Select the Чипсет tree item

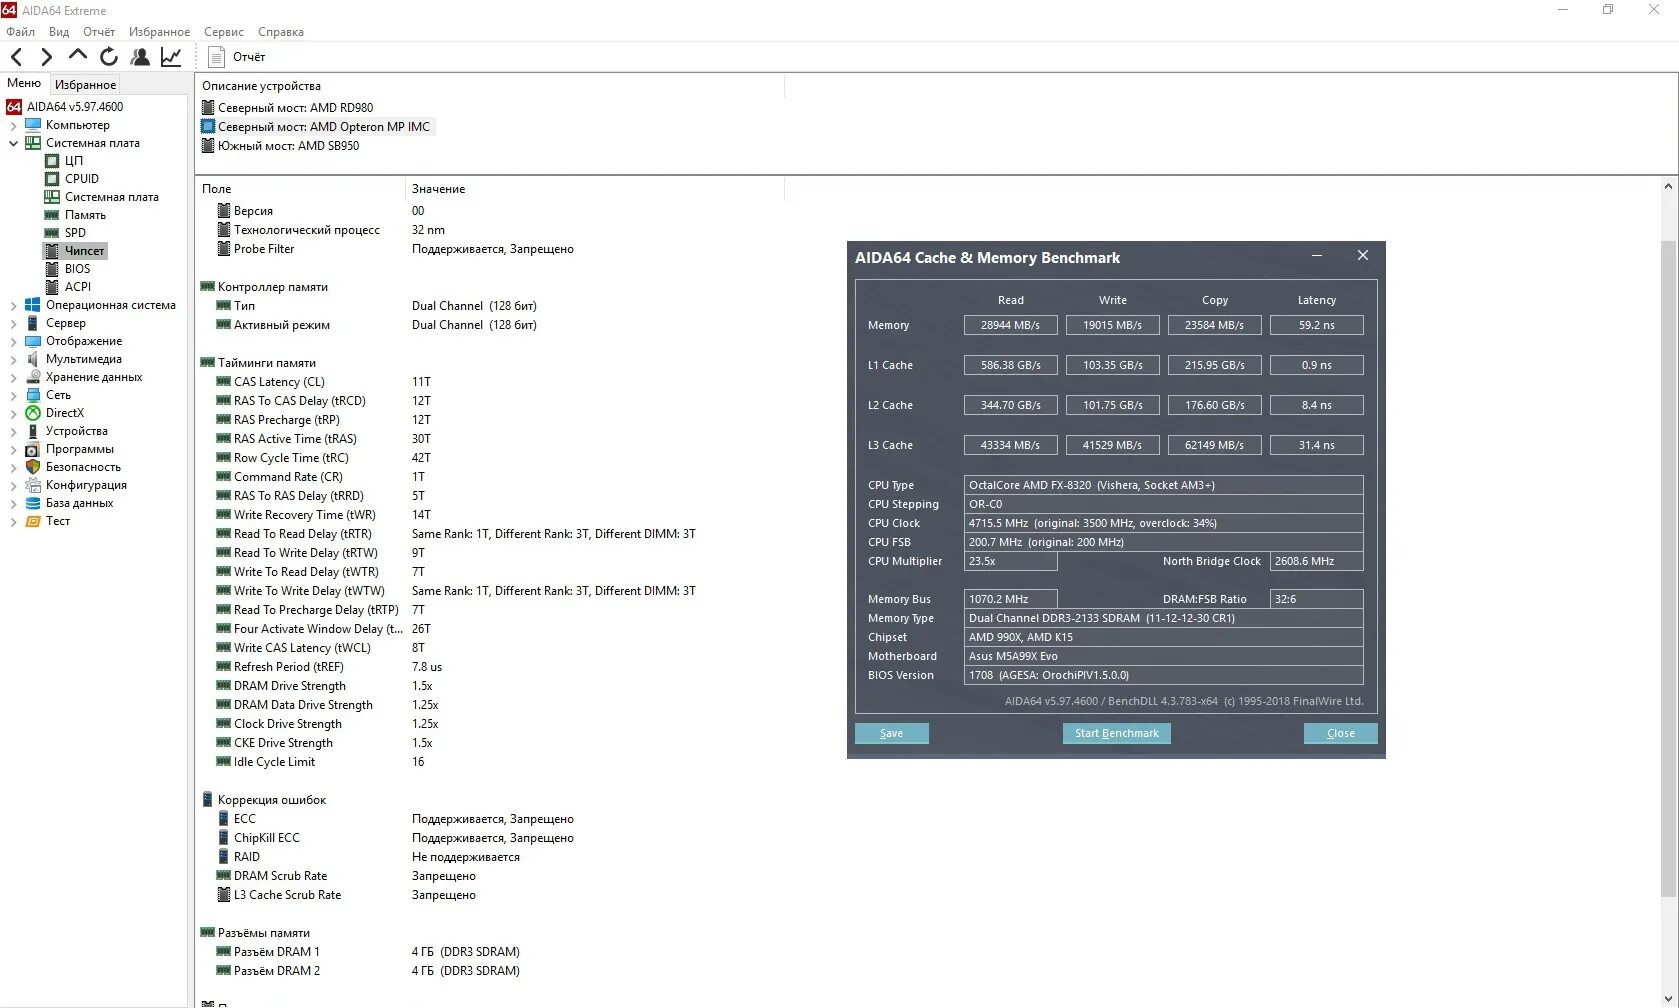click(75, 251)
